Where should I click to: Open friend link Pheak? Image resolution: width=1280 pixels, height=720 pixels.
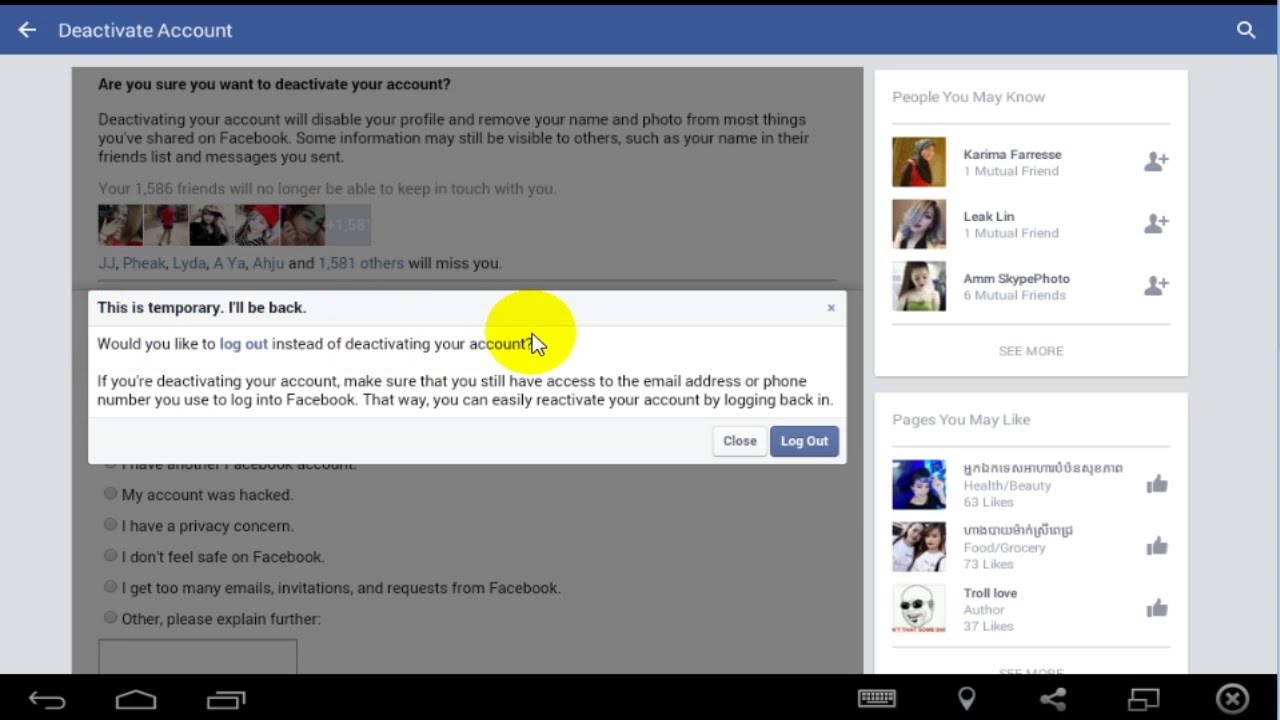point(143,264)
